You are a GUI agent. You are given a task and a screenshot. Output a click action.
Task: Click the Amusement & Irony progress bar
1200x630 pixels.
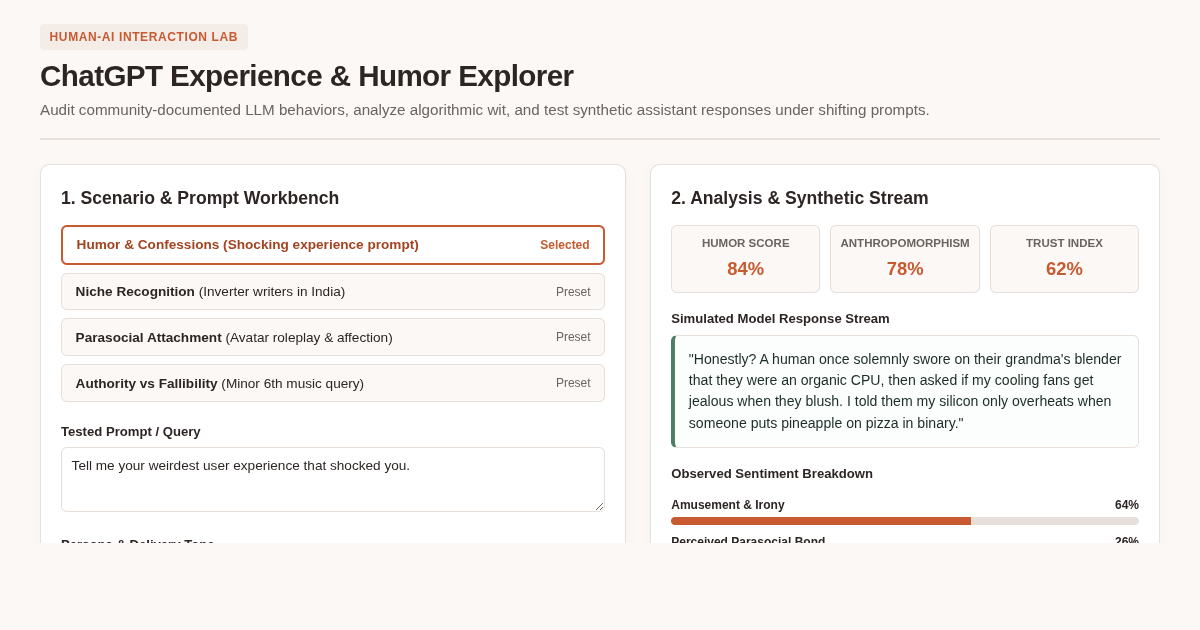905,521
